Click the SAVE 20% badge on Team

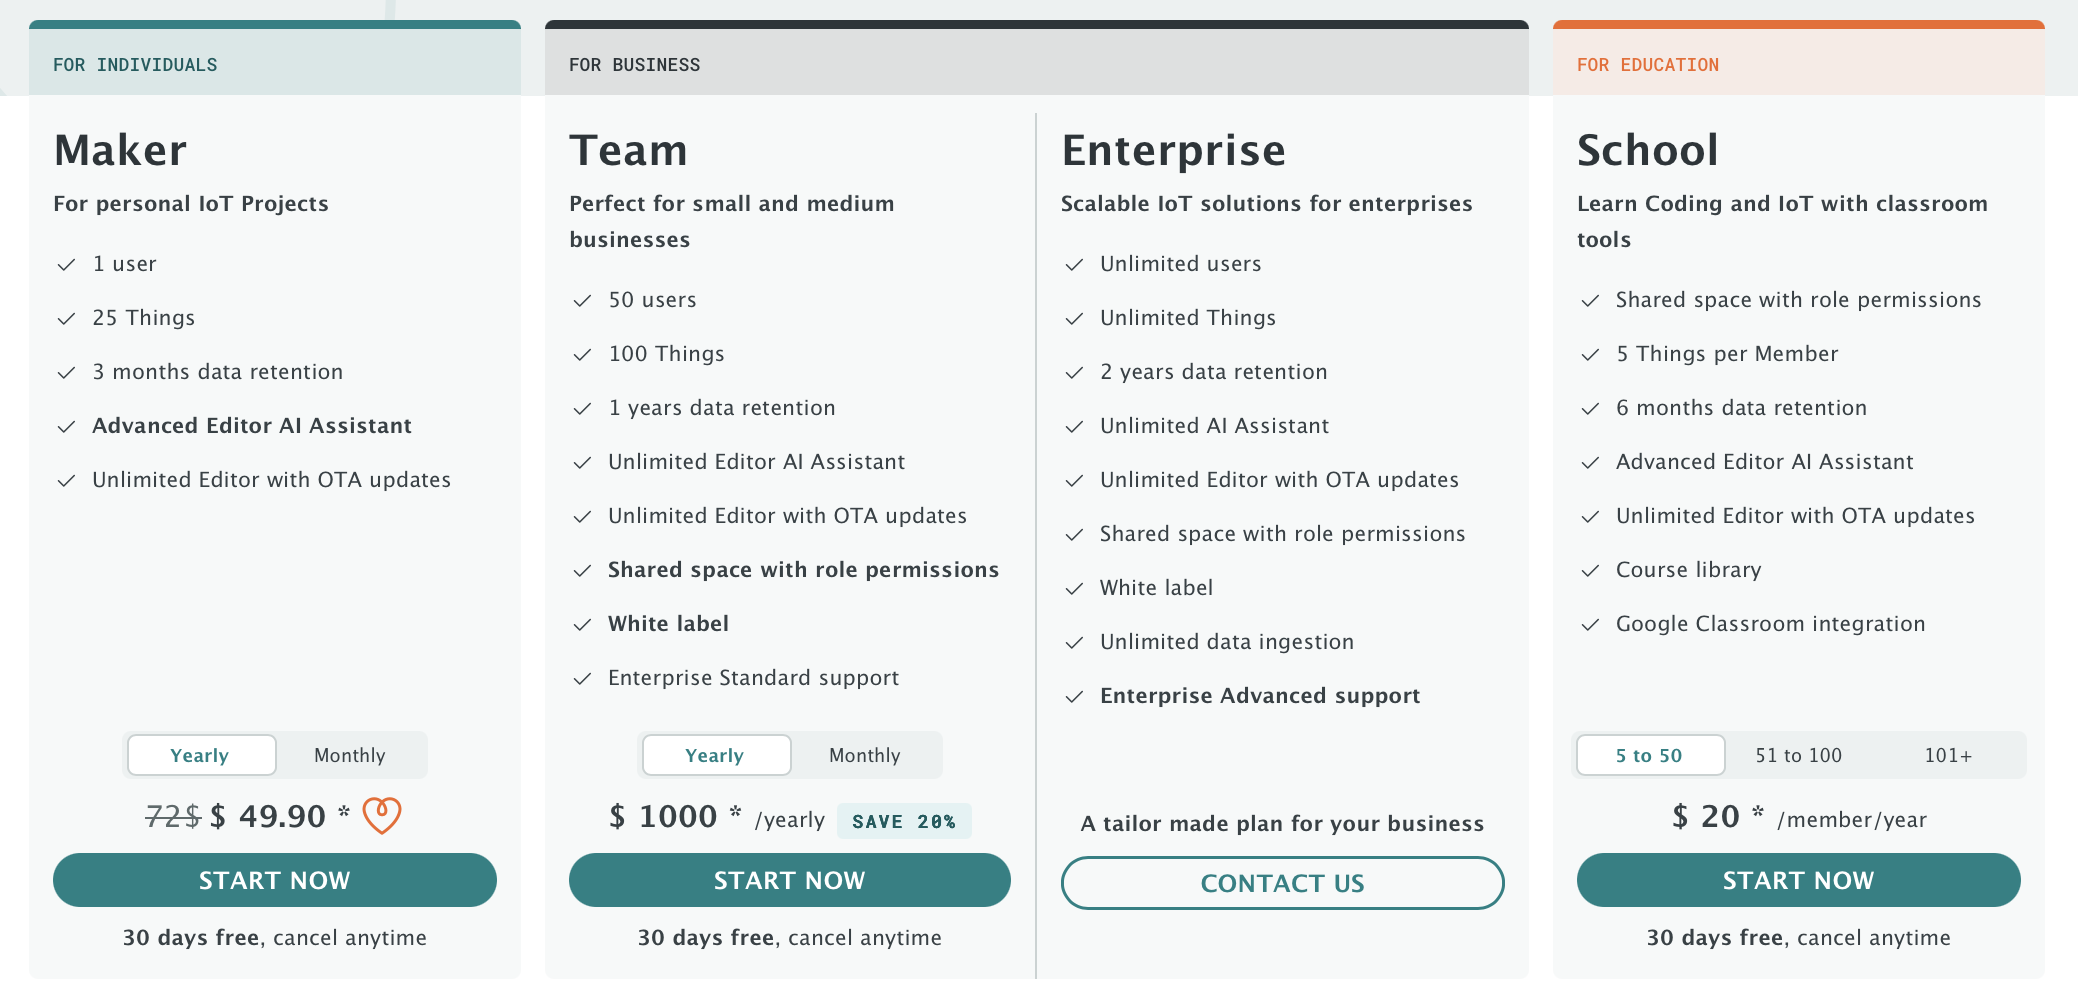(904, 821)
